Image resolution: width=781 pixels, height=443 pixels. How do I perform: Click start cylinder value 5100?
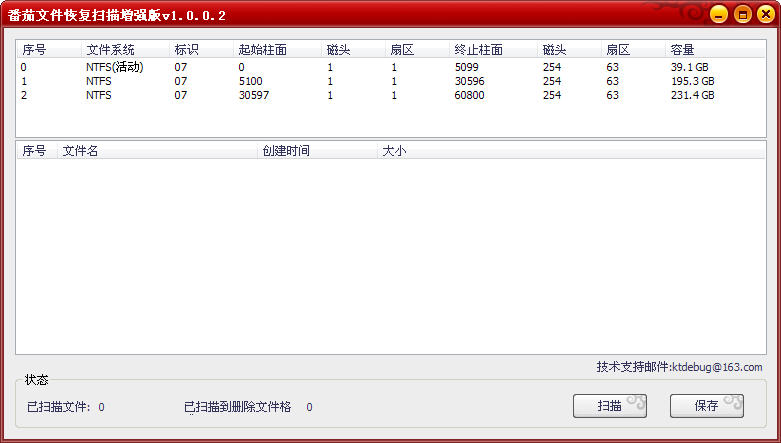point(251,81)
